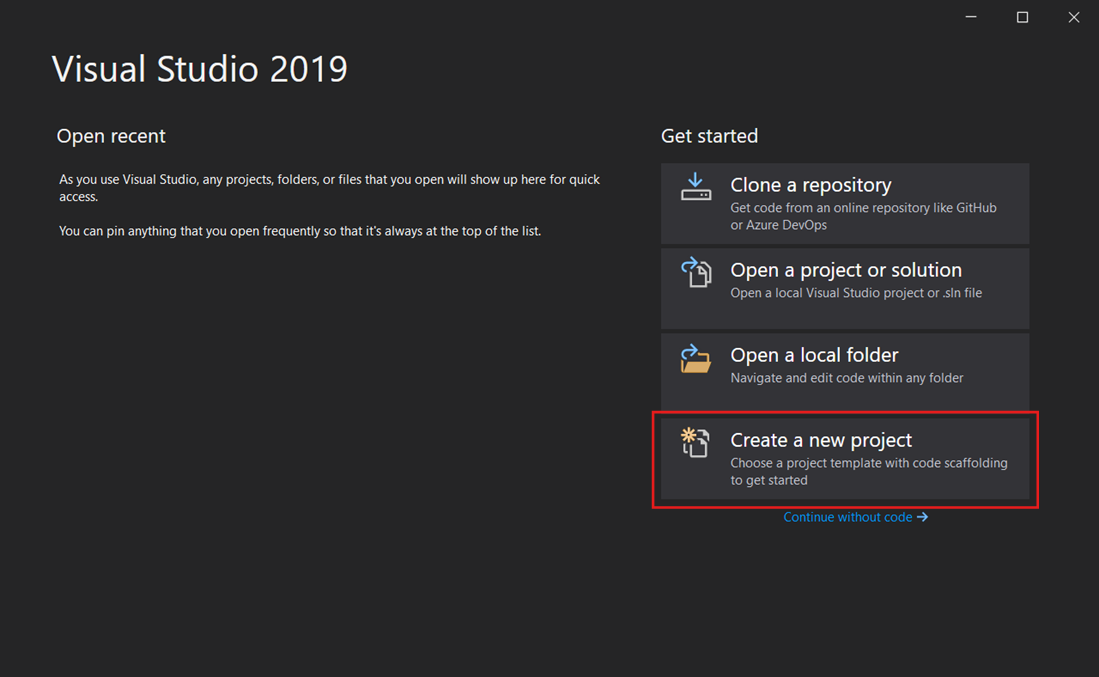This screenshot has width=1099, height=677.
Task: Click the Open a project or solution icon
Action: tap(695, 272)
